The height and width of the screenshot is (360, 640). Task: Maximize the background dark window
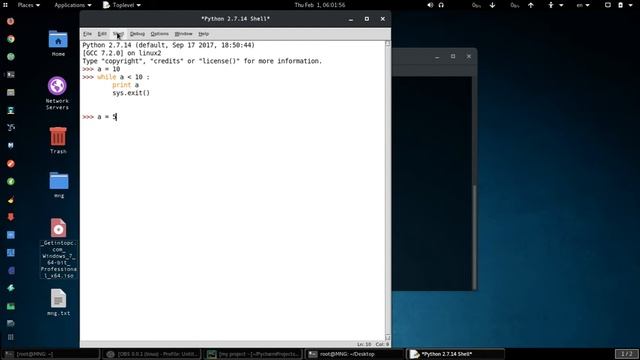pos(453,56)
